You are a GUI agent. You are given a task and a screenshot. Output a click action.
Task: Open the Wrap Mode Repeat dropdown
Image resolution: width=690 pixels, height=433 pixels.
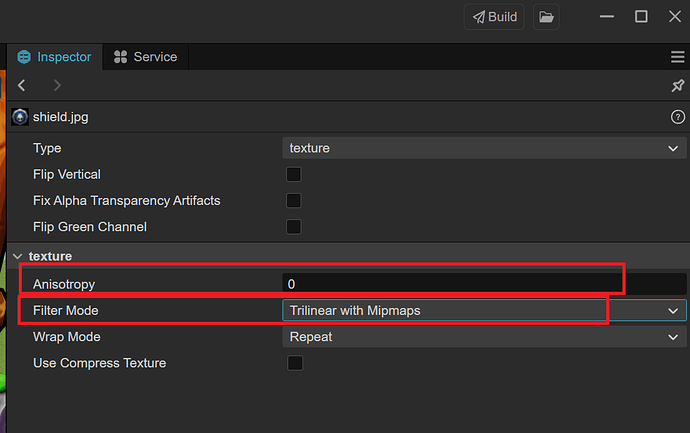click(x=484, y=337)
